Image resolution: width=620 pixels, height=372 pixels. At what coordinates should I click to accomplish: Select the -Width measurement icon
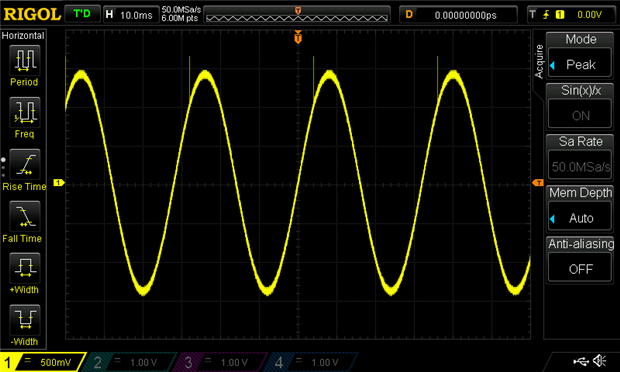[x=25, y=319]
